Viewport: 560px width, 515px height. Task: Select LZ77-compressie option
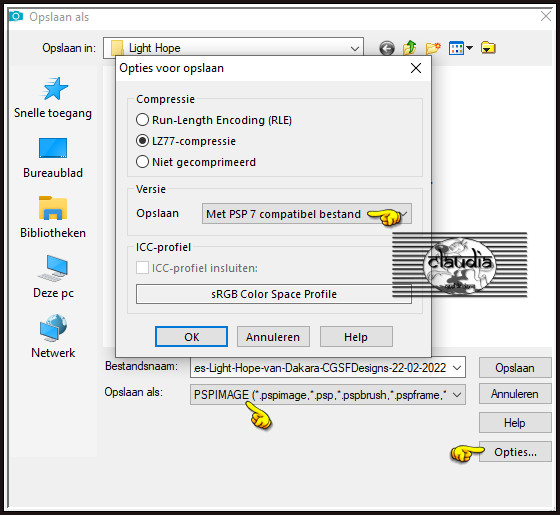(186, 141)
